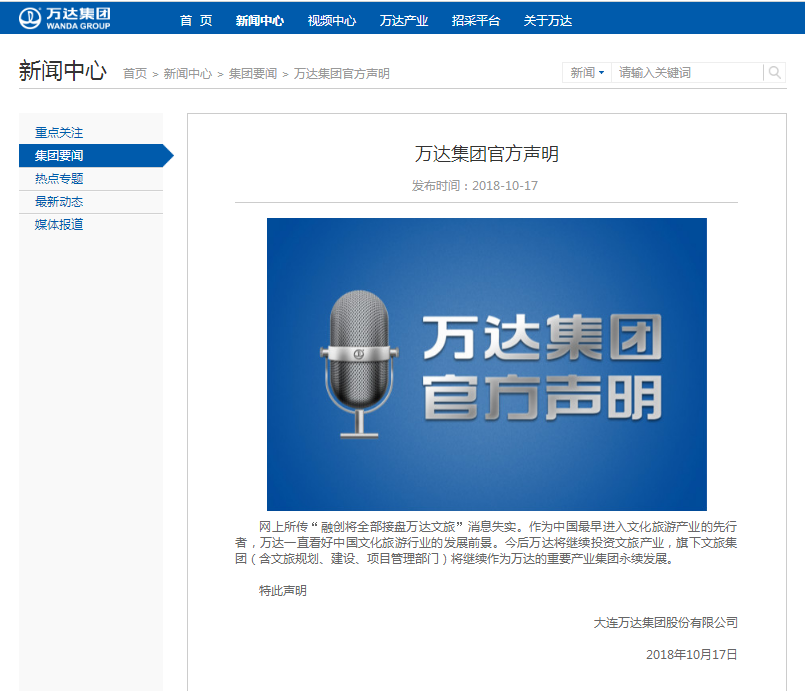Click the 新闻中心 breadcrumb link
The width and height of the screenshot is (805, 691).
coord(187,73)
